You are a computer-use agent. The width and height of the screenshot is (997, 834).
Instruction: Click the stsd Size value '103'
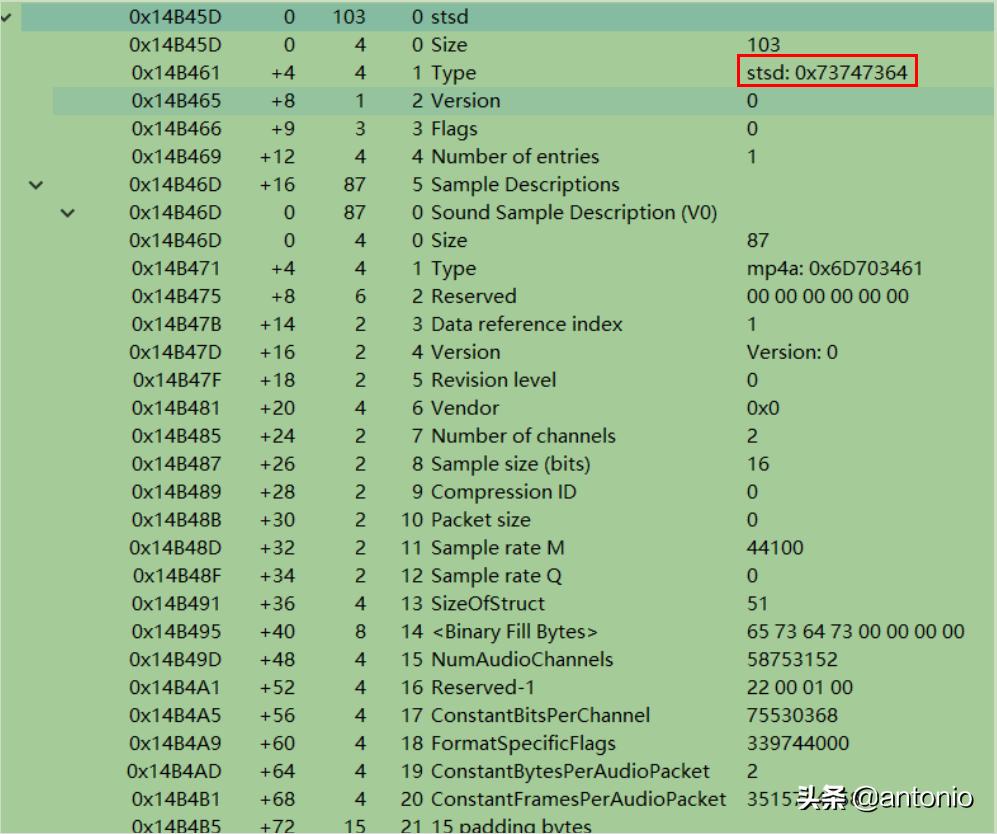(x=763, y=44)
